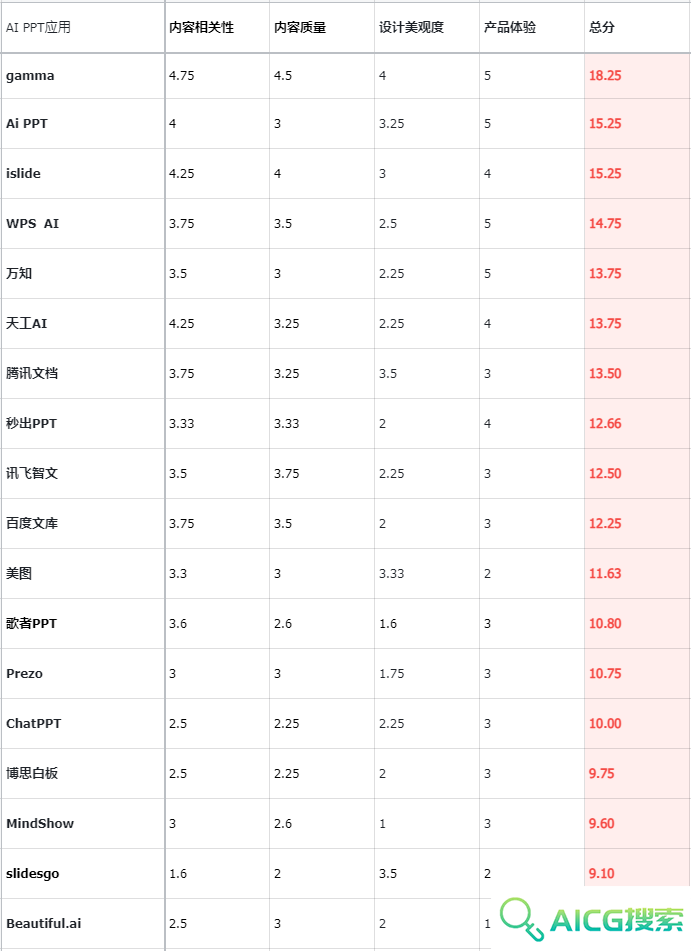This screenshot has width=691, height=951.
Task: Select the 总分 column header
Action: click(602, 27)
